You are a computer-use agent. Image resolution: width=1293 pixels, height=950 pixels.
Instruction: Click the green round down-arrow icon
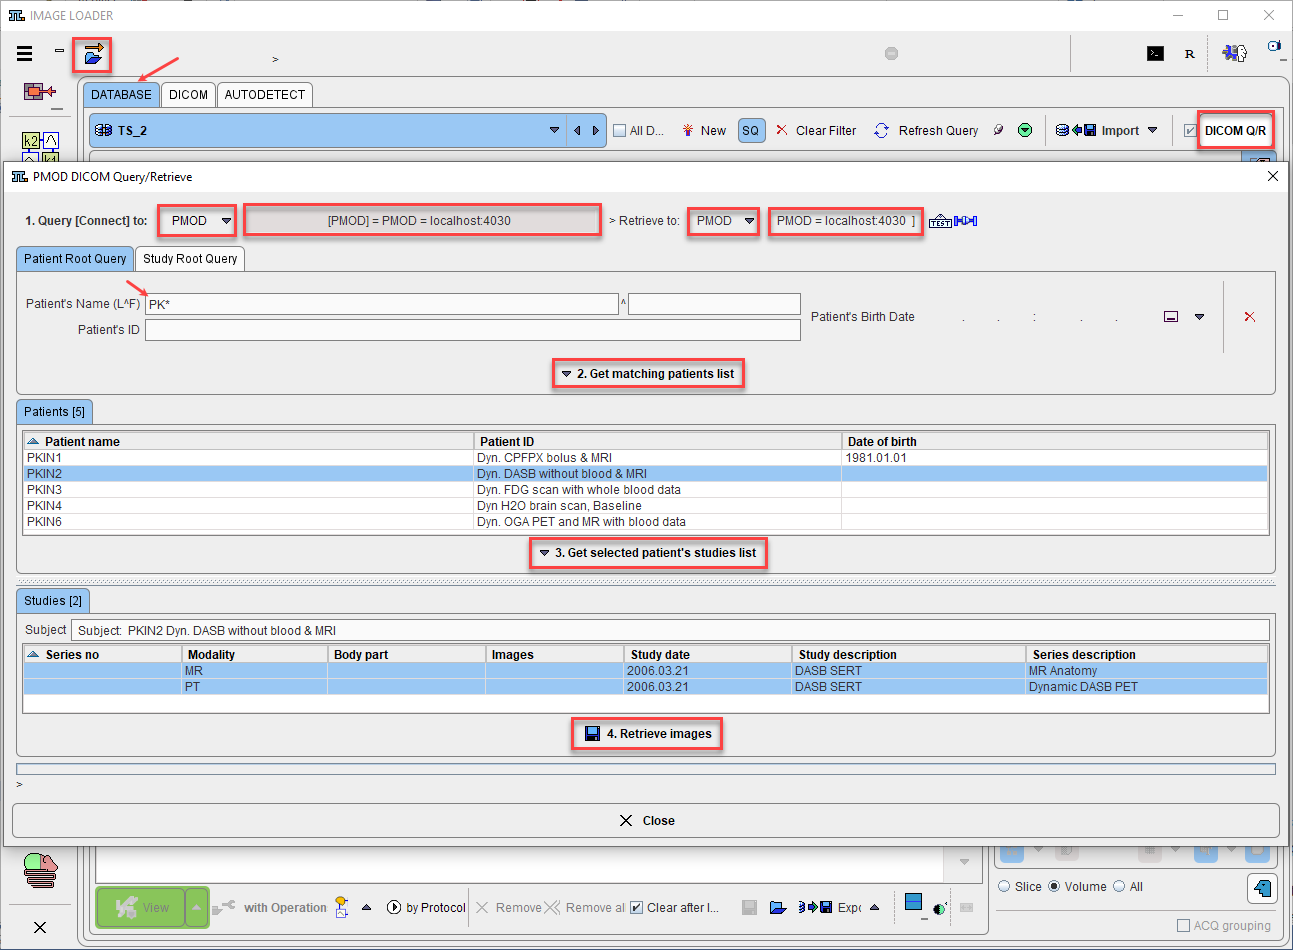pos(1025,131)
